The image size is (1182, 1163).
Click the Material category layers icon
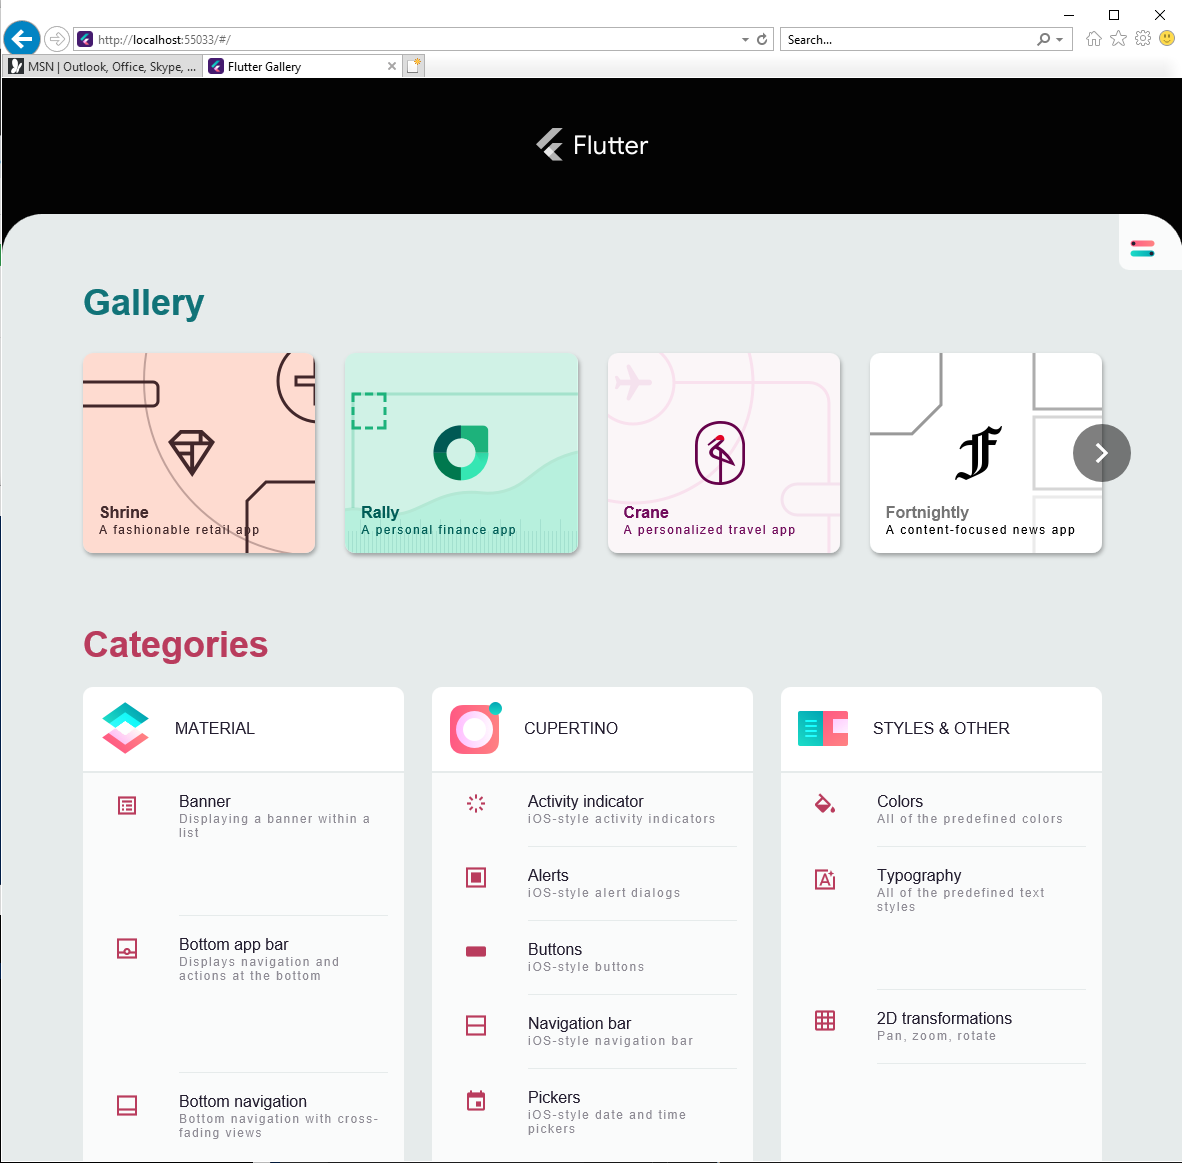[x=125, y=728]
